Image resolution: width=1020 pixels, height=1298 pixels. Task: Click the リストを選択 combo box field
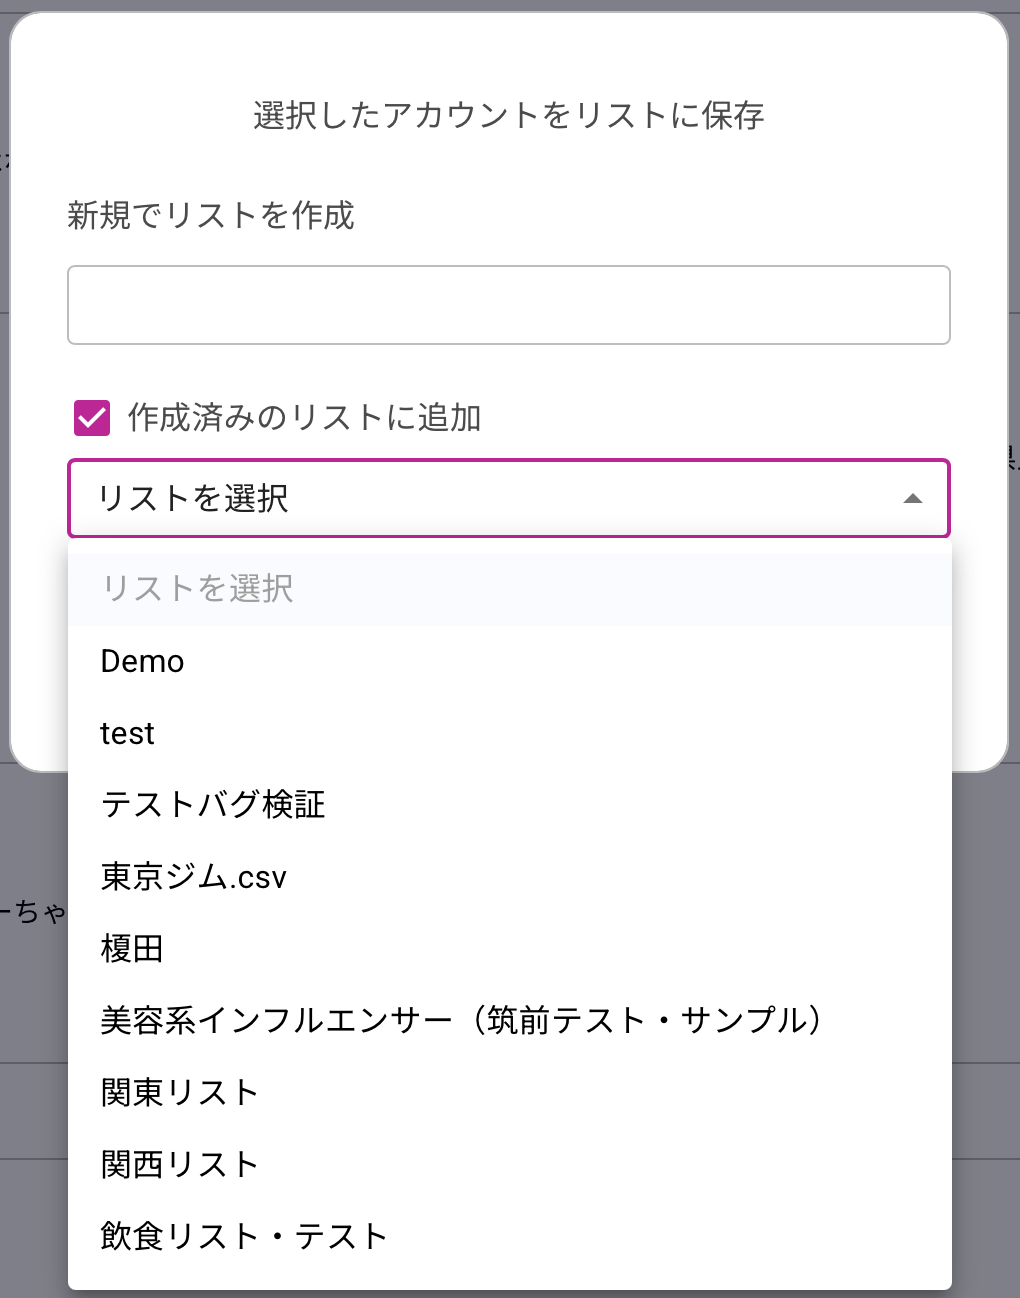tap(480, 498)
